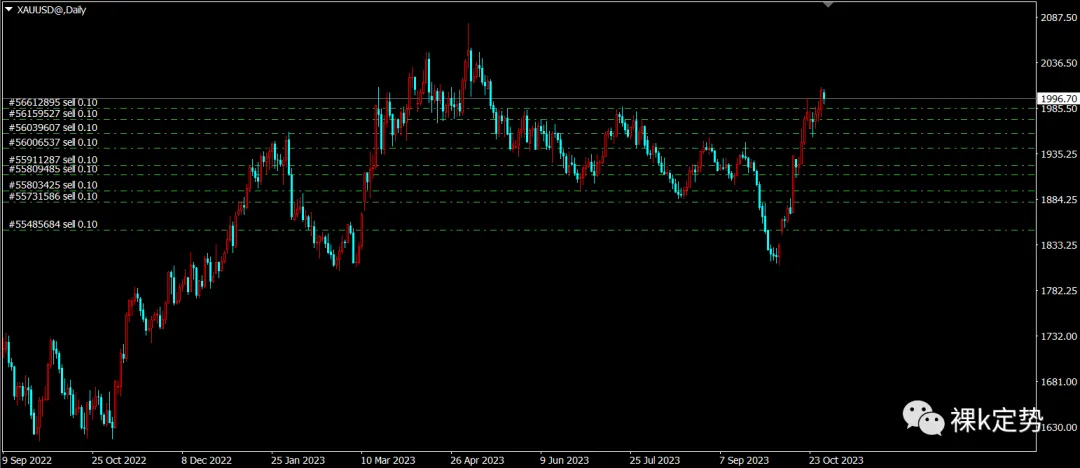Select sell order #56039607 label
1080x468 pixels.
click(x=53, y=128)
